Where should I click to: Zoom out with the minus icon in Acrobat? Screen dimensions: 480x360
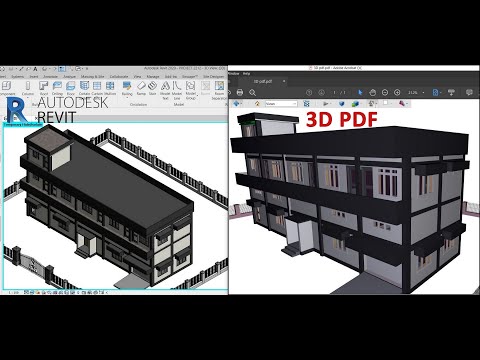(x=385, y=92)
